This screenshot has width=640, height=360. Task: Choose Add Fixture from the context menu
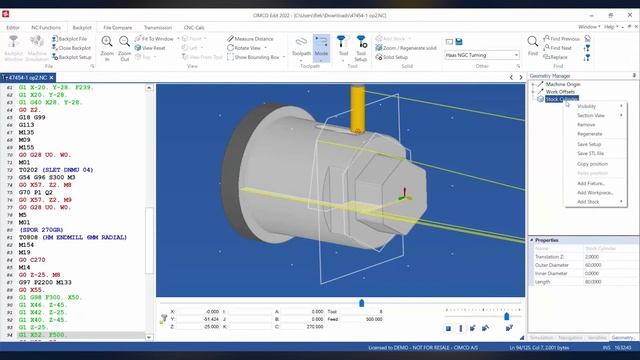(596, 183)
